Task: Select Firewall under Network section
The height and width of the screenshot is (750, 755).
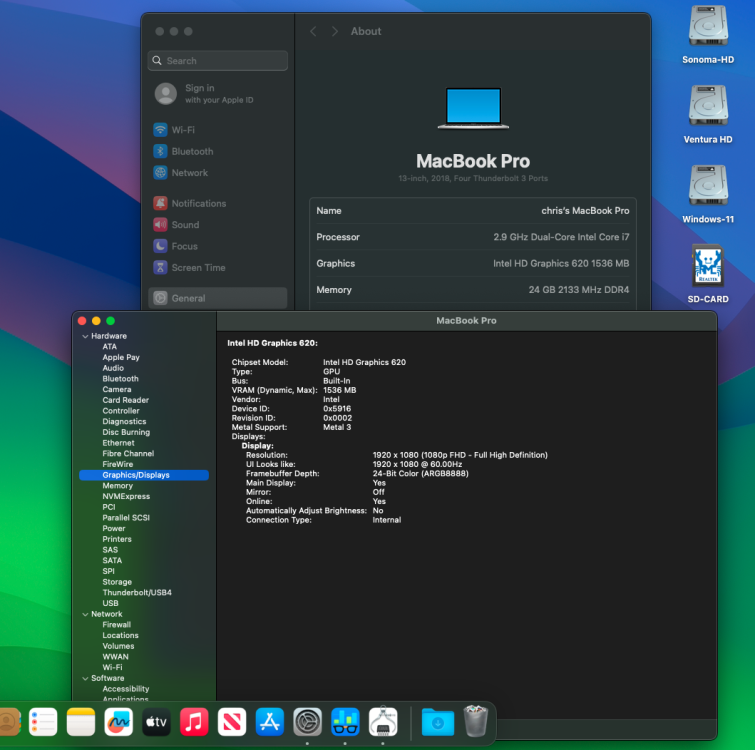Action: 117,625
